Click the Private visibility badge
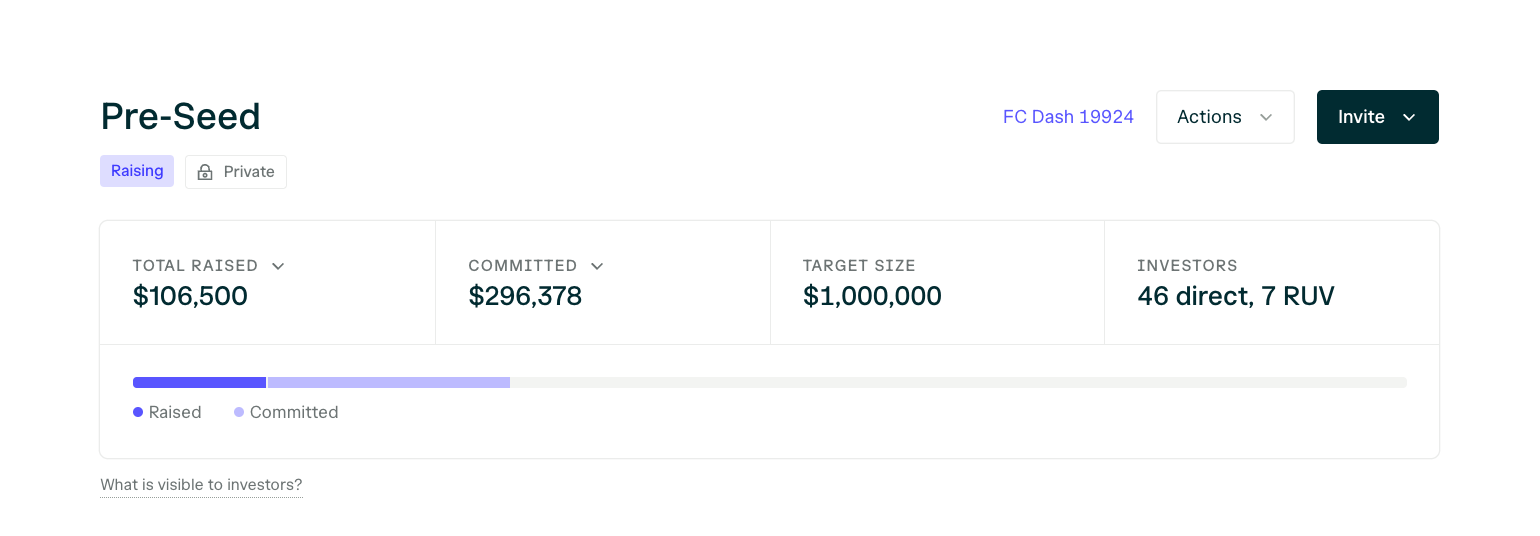This screenshot has height=536, width=1540. click(236, 172)
